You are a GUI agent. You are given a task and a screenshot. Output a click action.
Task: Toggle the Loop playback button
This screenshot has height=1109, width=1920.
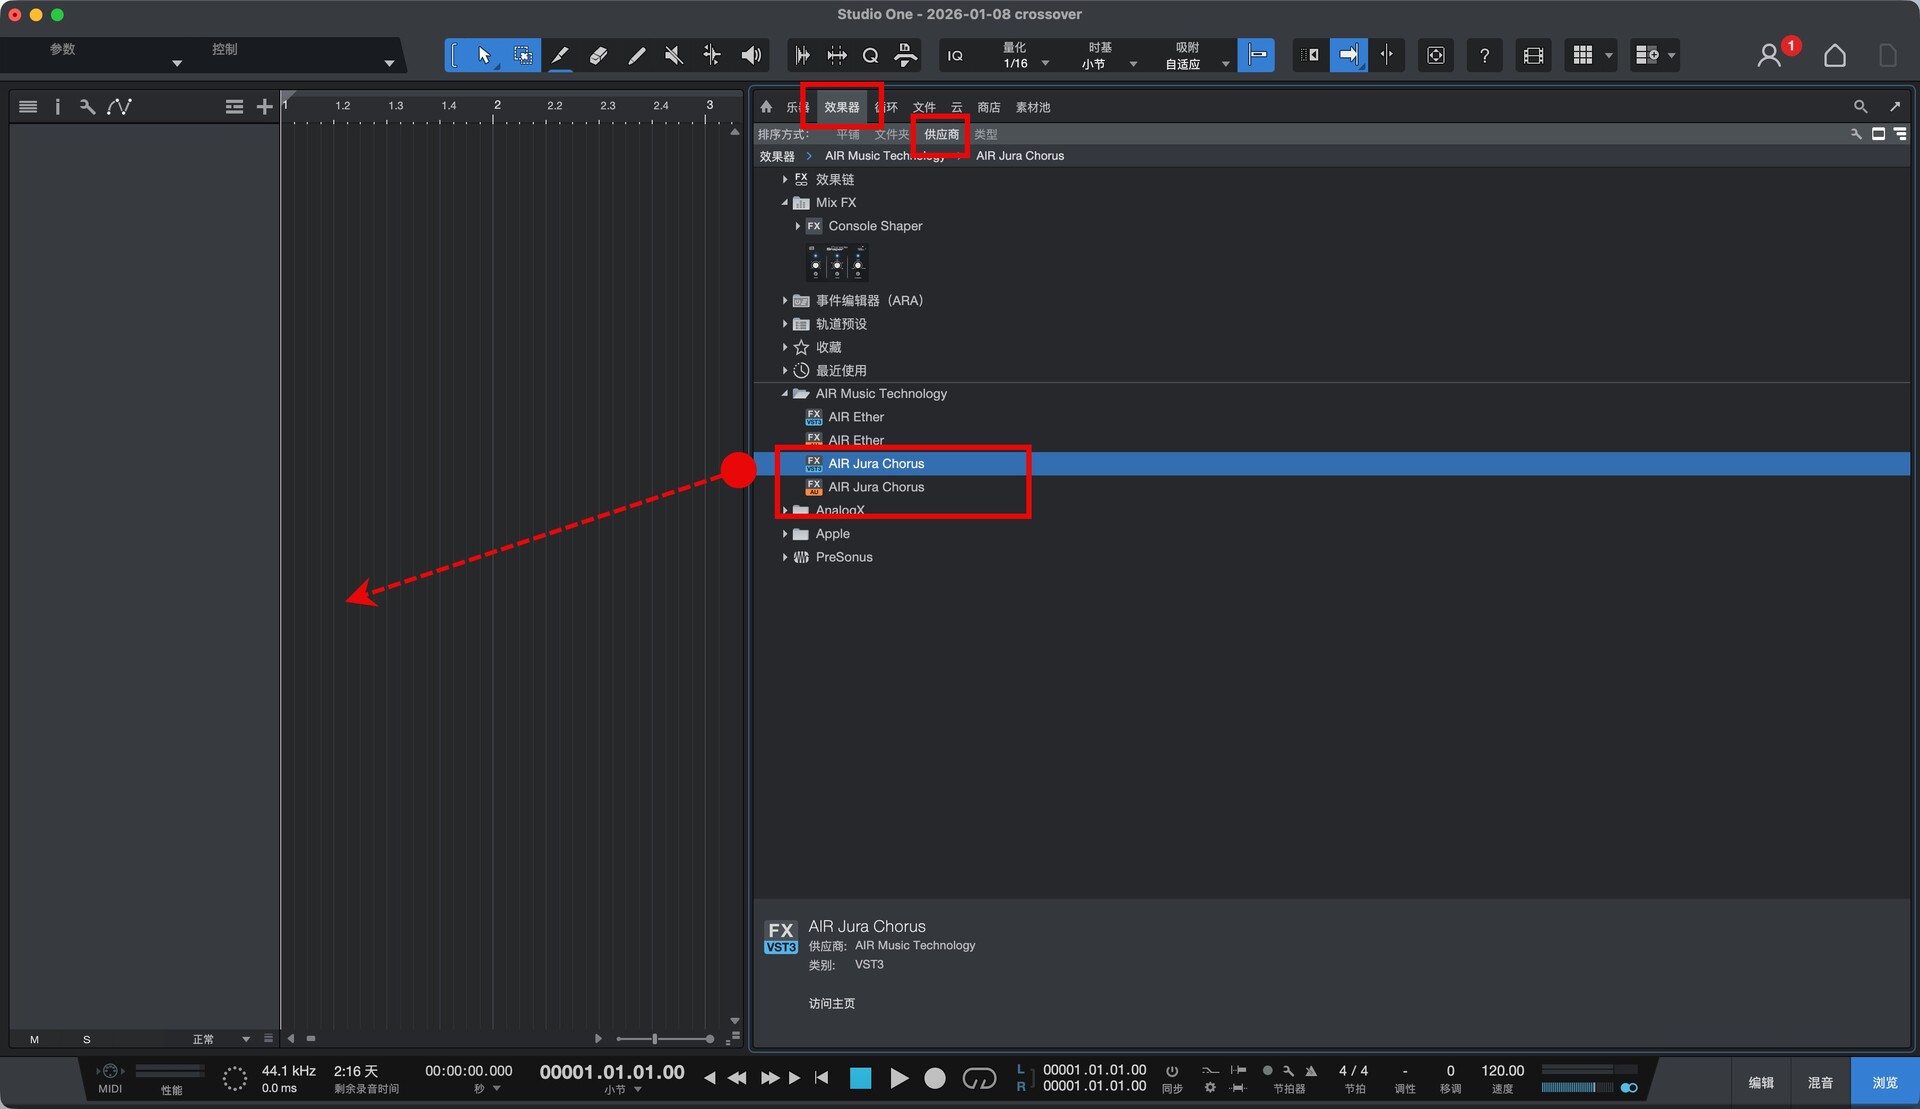[979, 1078]
